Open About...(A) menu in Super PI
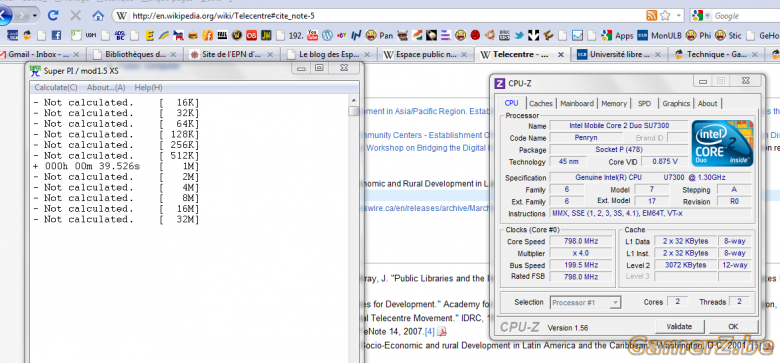The image size is (780, 363). 106,88
